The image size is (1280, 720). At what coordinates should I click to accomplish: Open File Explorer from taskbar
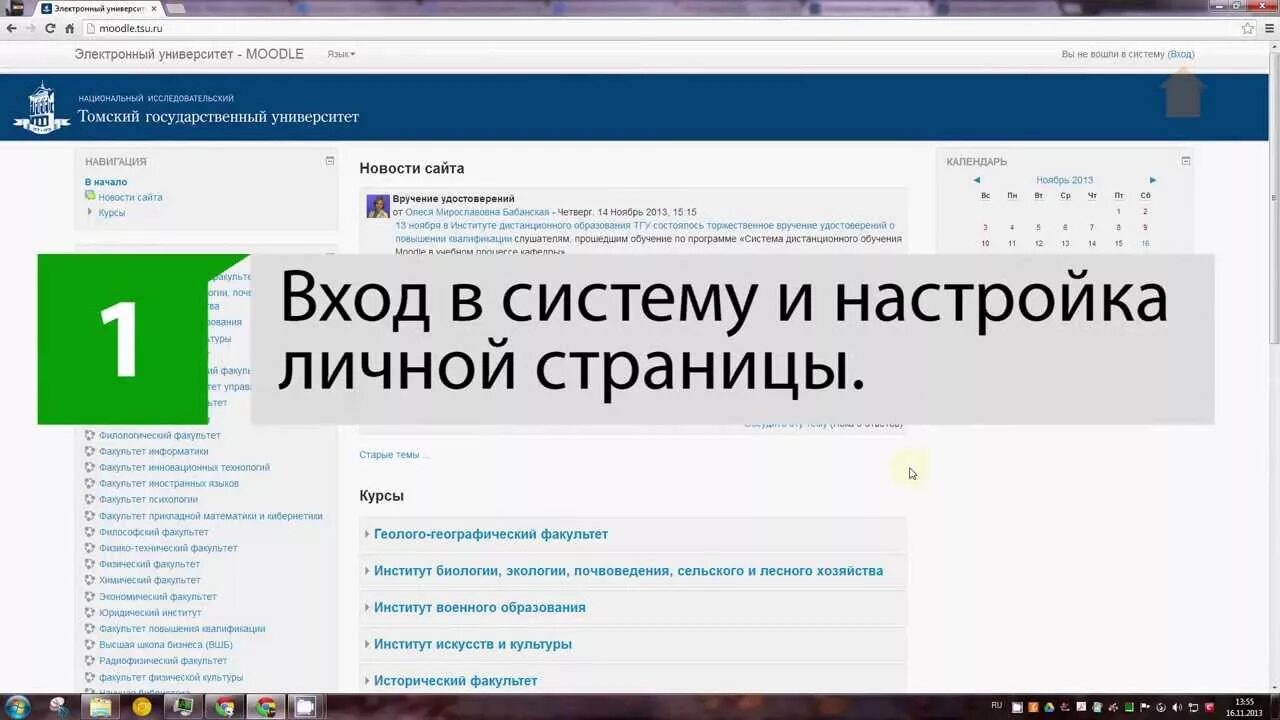[101, 707]
